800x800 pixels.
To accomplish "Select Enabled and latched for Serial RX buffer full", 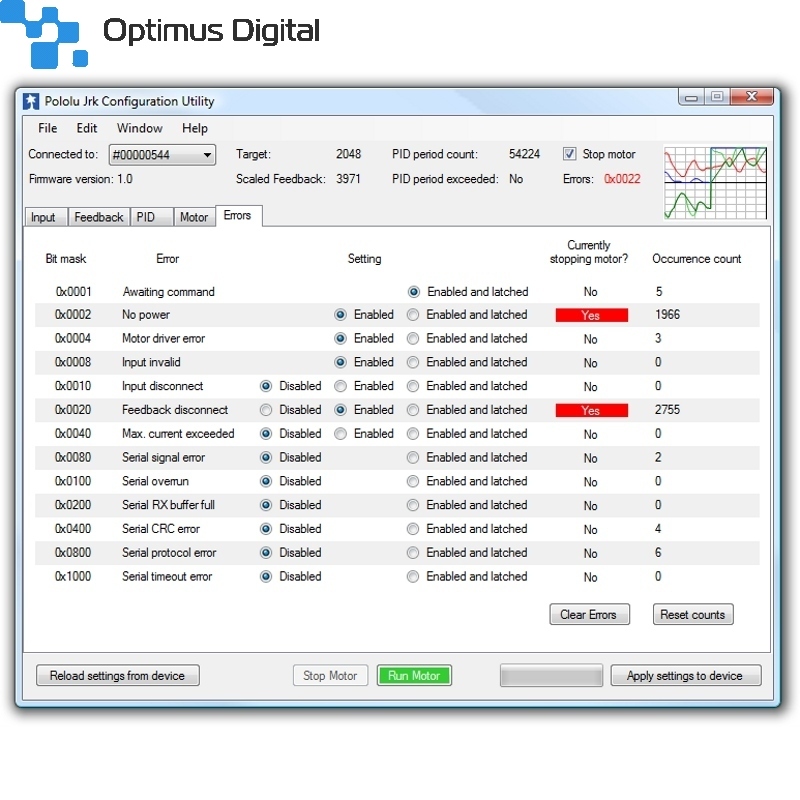I will pyautogui.click(x=413, y=505).
